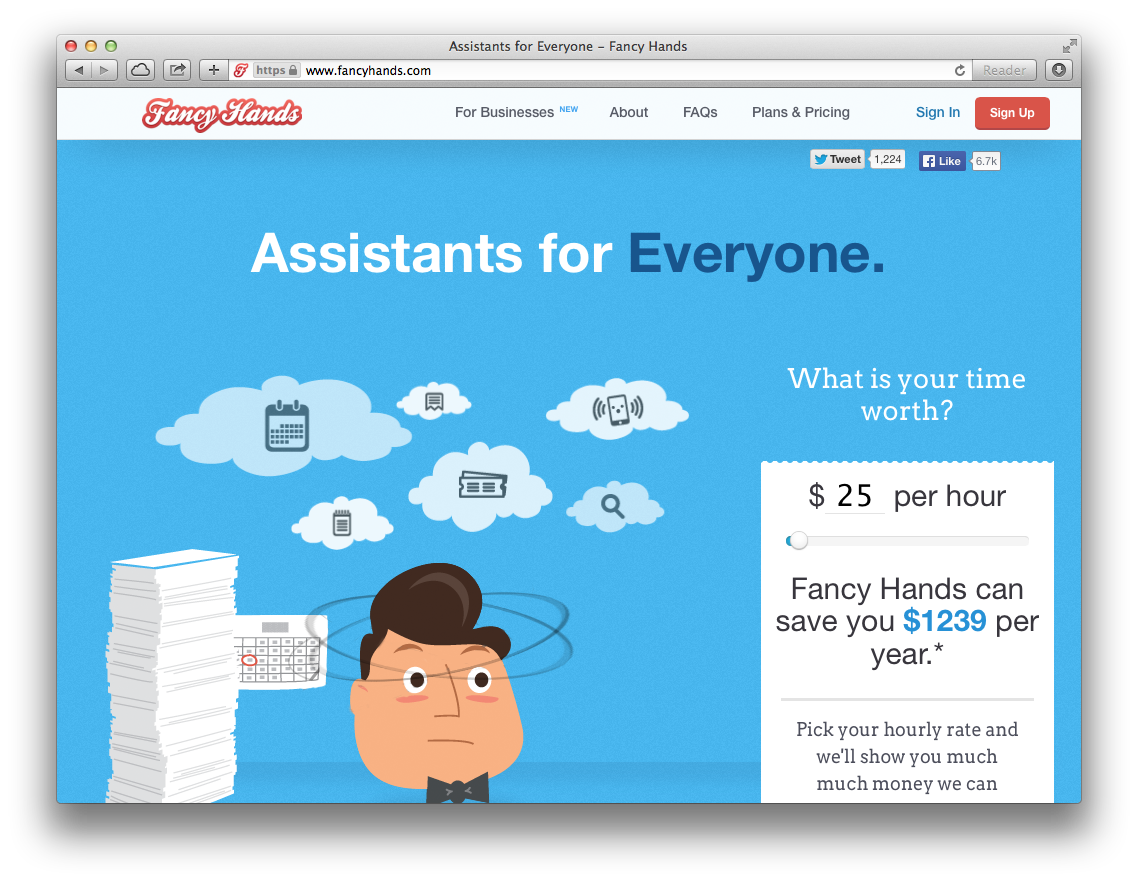Click the magnifying glass search cloud
1138x882 pixels.
[613, 505]
